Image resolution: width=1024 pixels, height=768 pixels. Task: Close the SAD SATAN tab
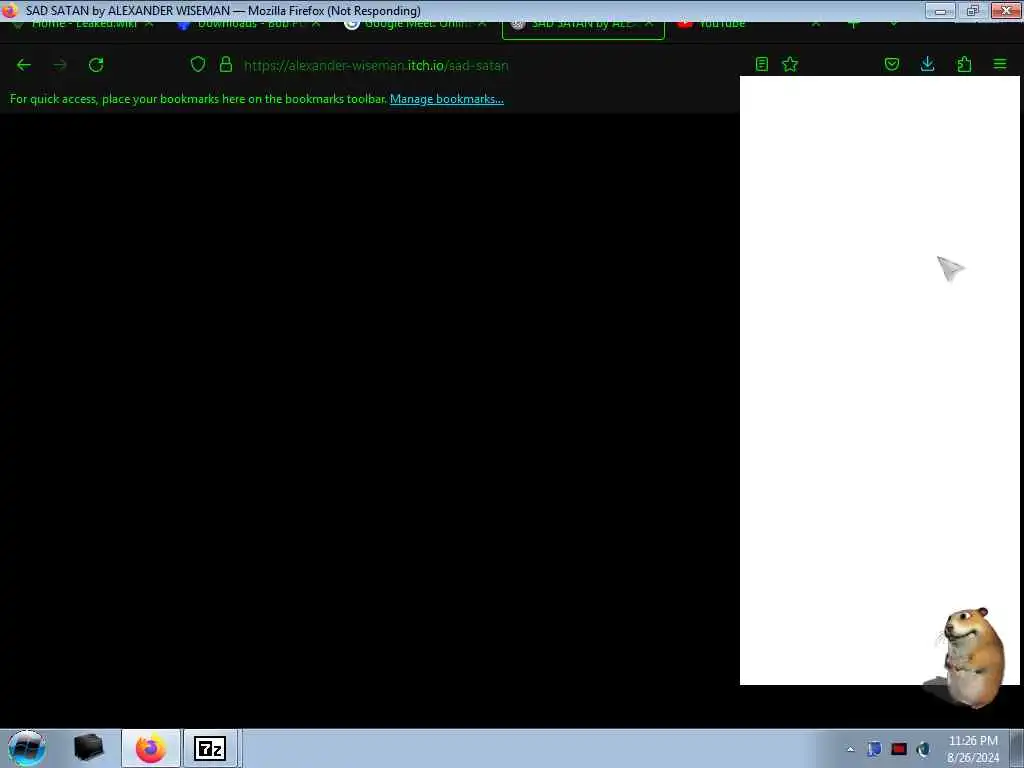(x=648, y=24)
